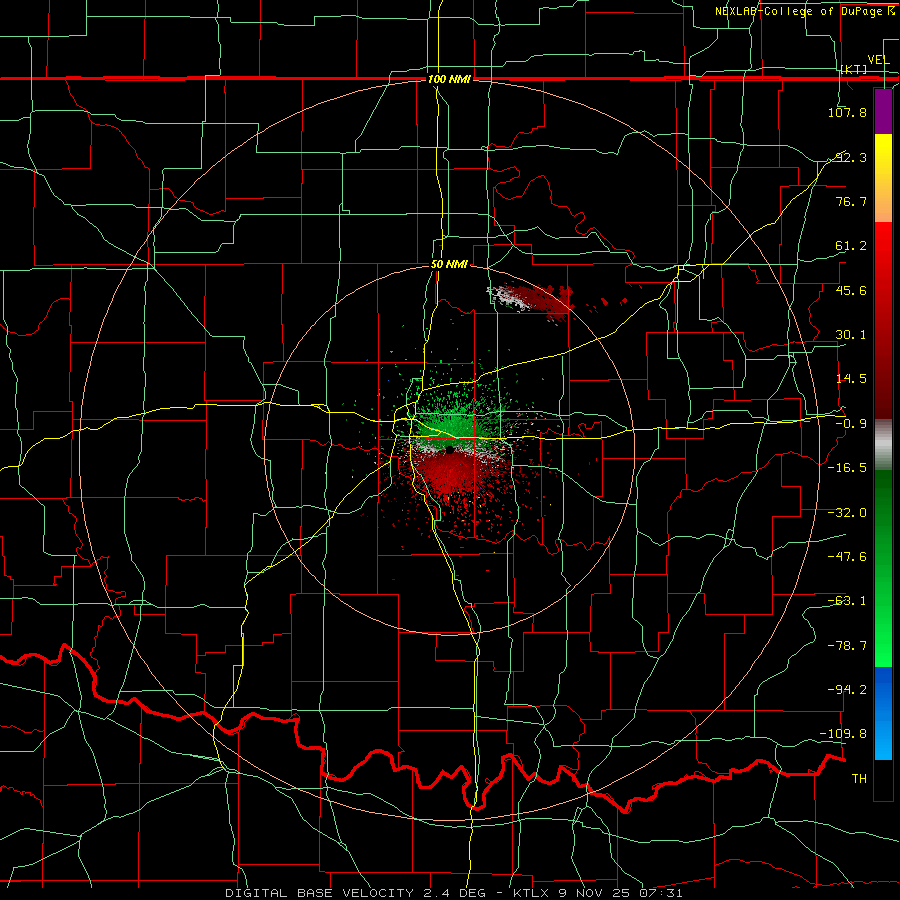Click the 45.6 legend value
900x900 pixels.
click(x=851, y=290)
